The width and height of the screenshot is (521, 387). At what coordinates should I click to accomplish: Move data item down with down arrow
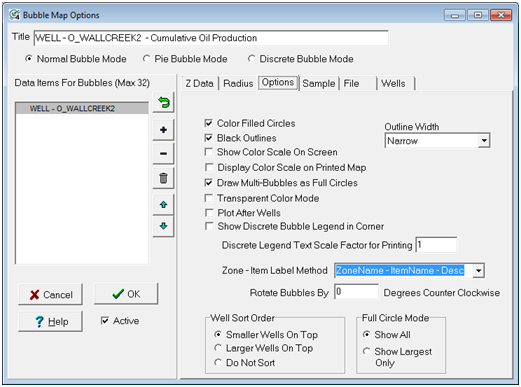(x=163, y=226)
